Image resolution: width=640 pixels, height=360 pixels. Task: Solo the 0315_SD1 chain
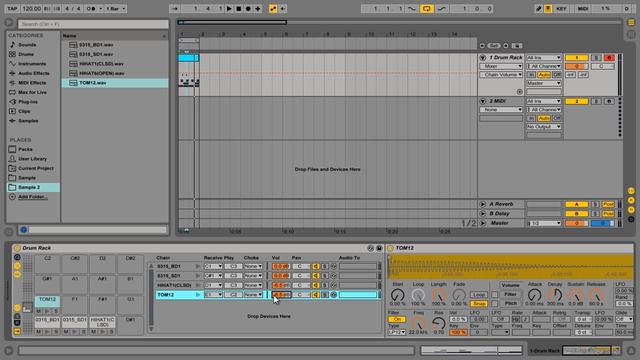325,276
